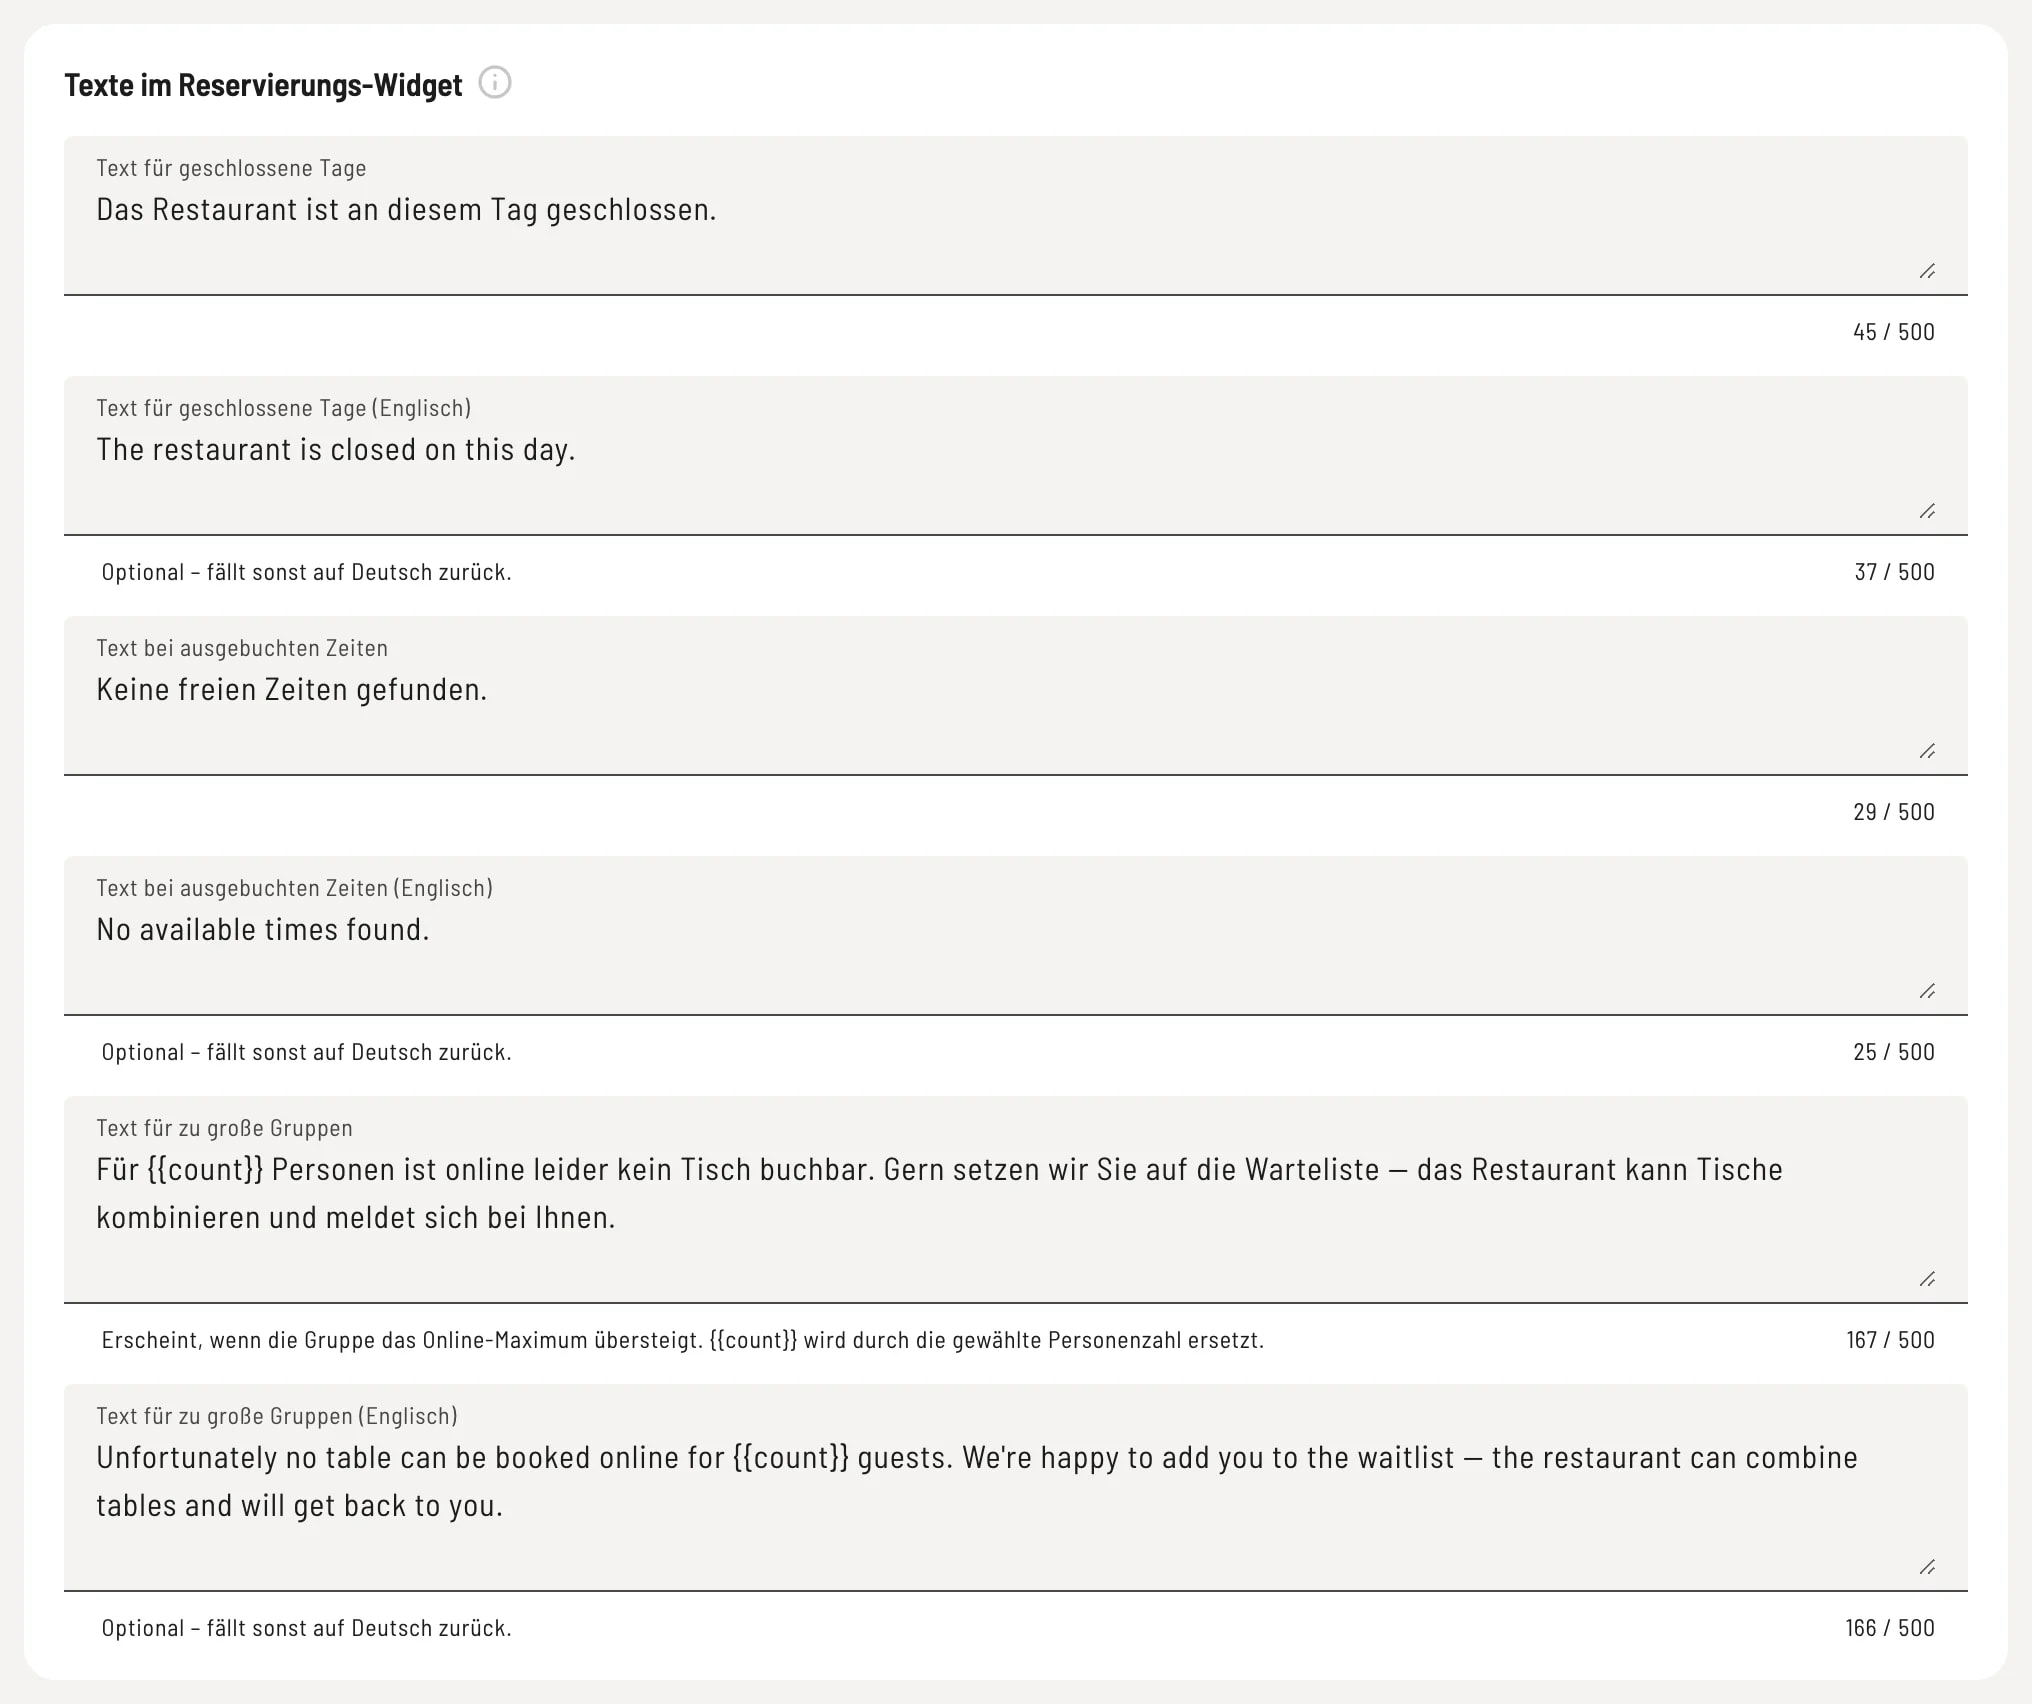Grab resize handle of closed days text field
The height and width of the screenshot is (1704, 2032).
tap(1927, 271)
